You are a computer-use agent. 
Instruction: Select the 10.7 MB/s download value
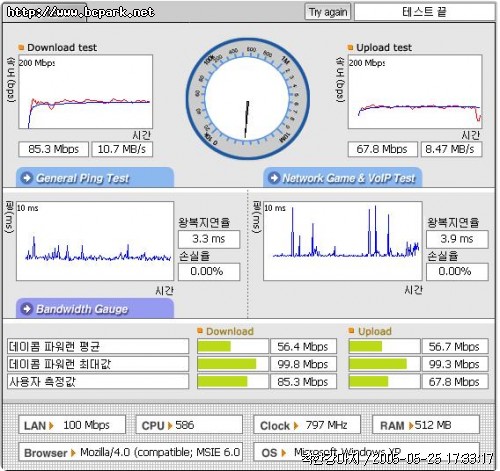click(122, 149)
